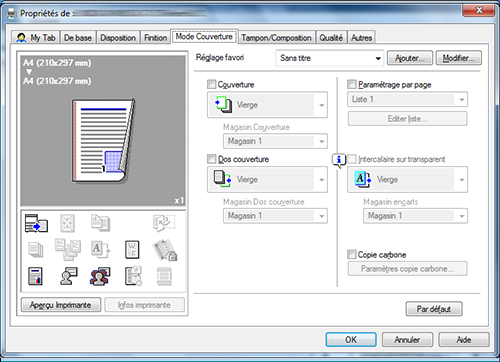Image resolution: width=500 pixels, height=362 pixels.
Task: Click the greyed letter A insert icon
Action: (100, 250)
